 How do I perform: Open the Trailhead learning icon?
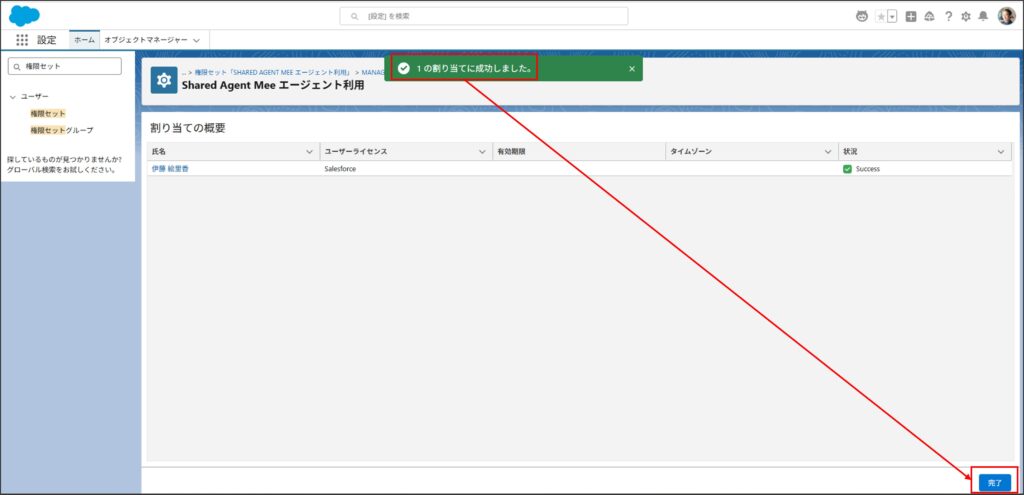929,16
